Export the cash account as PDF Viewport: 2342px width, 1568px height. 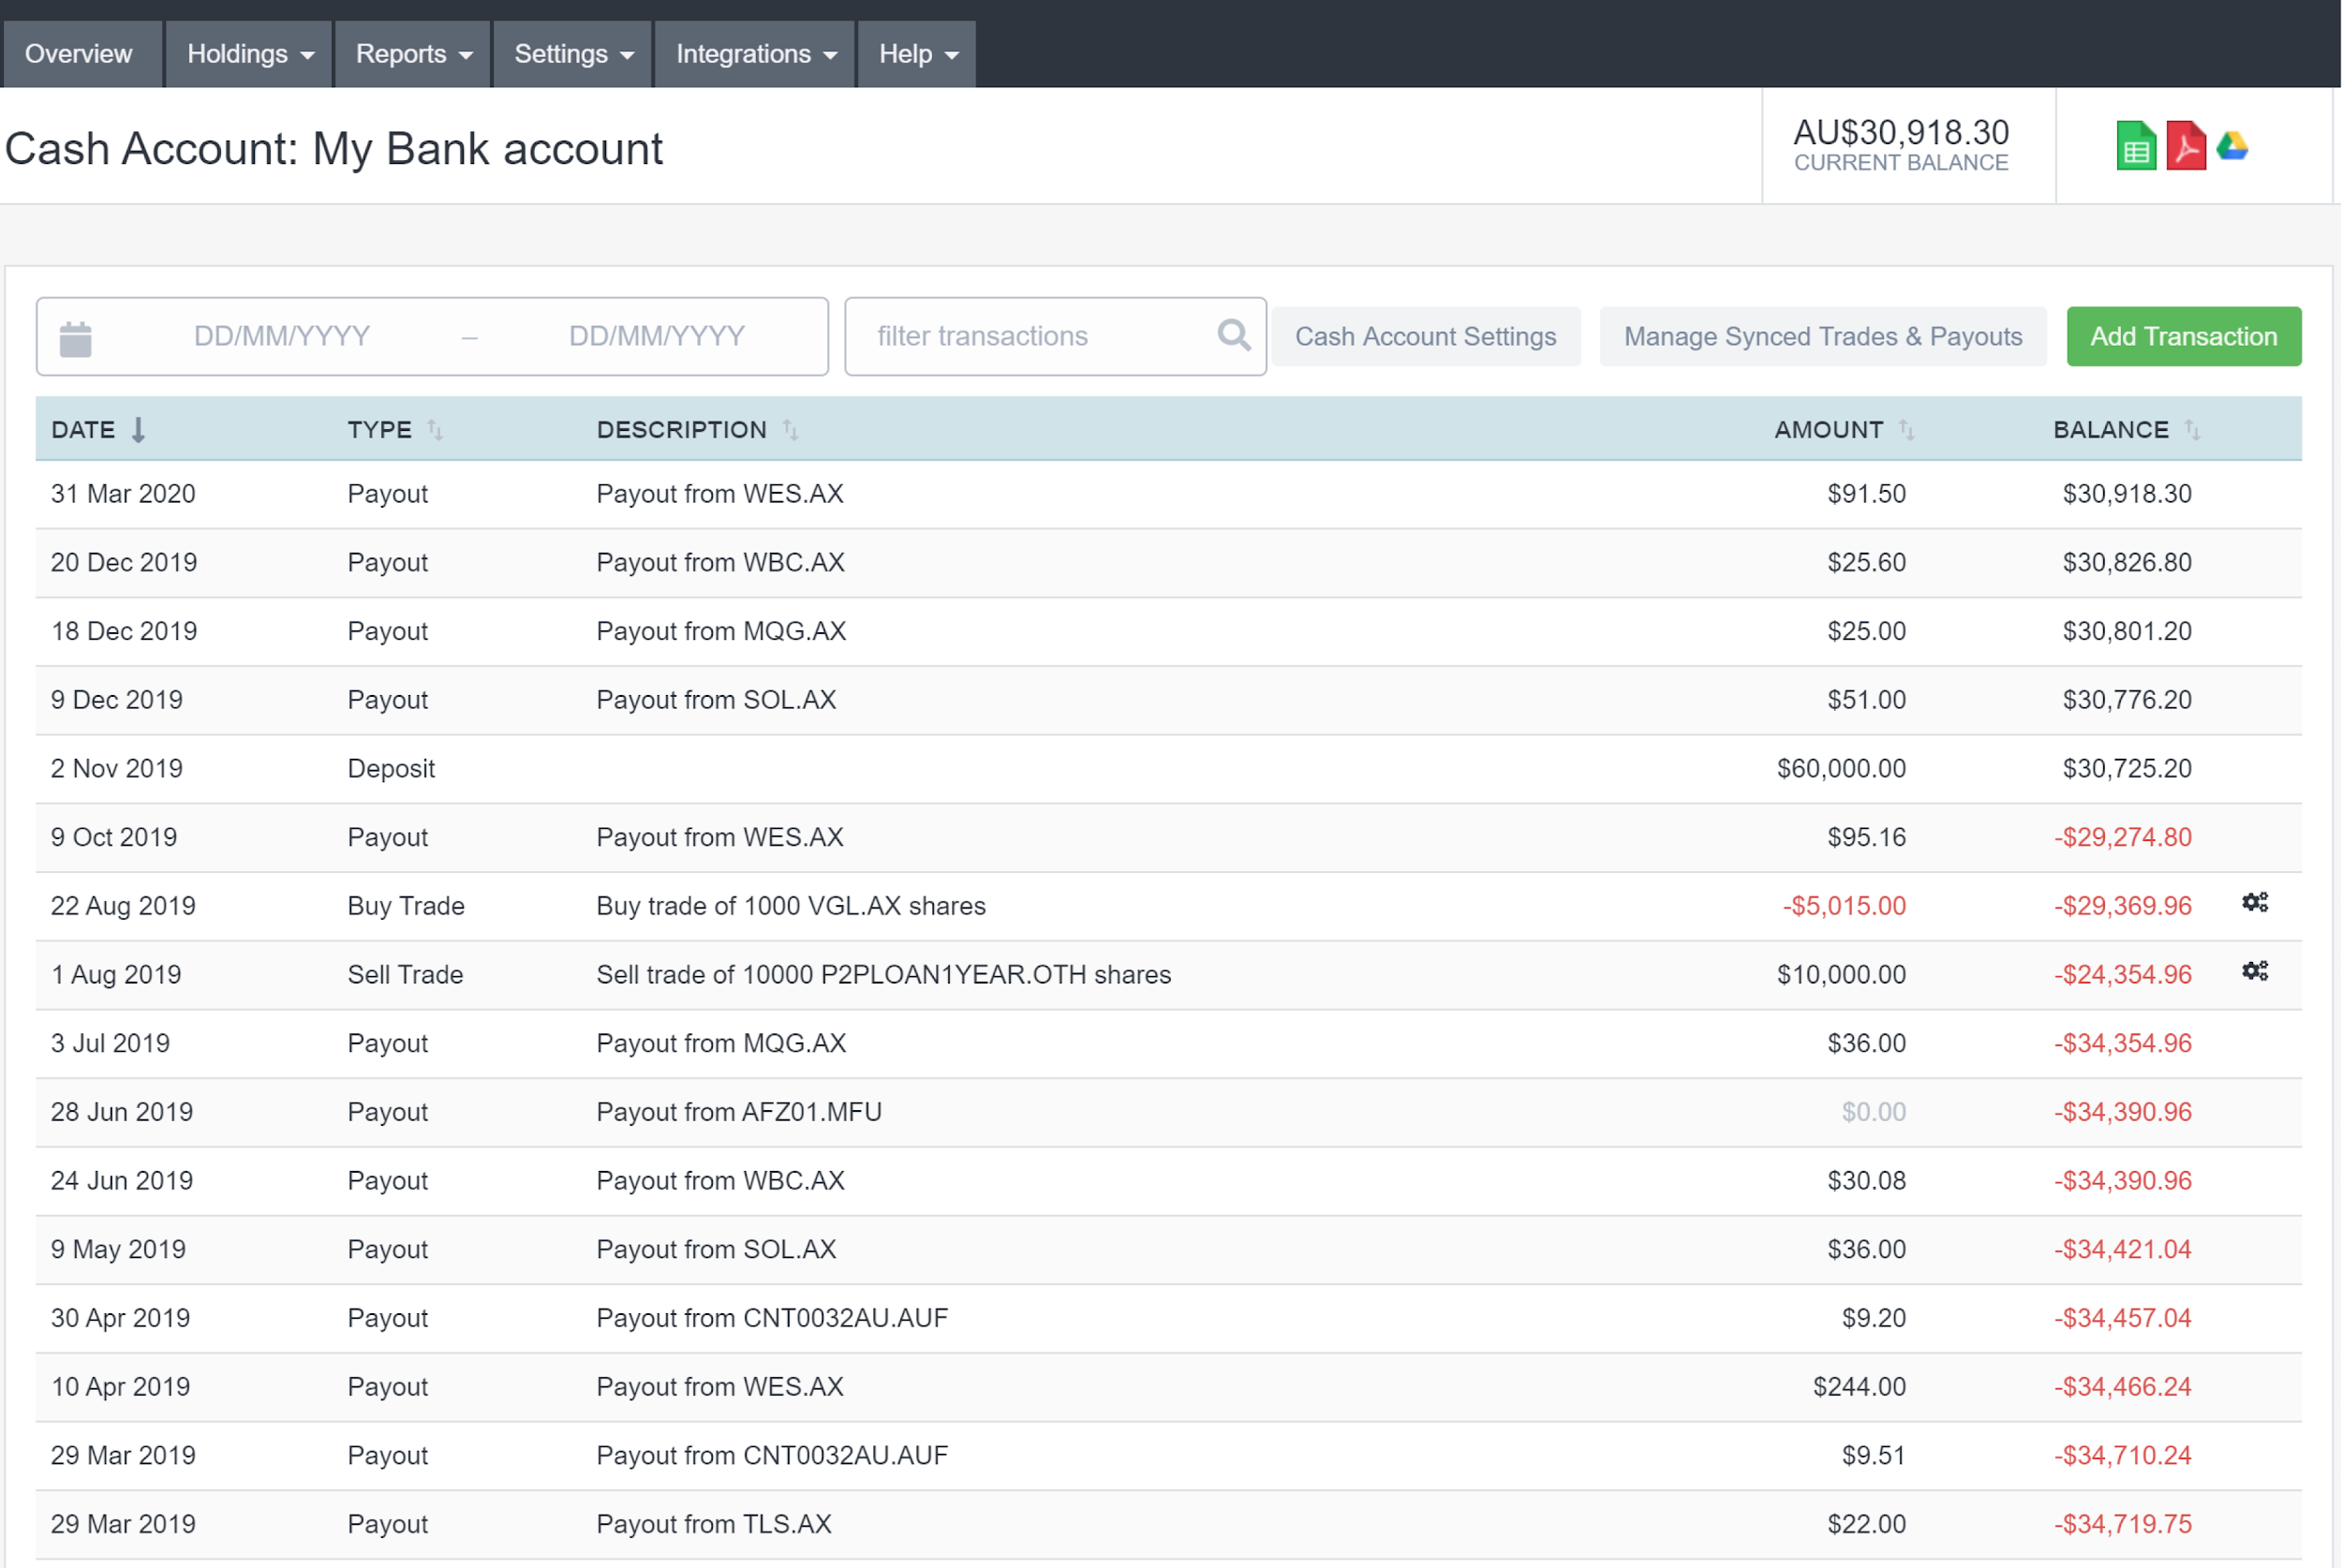tap(2186, 146)
